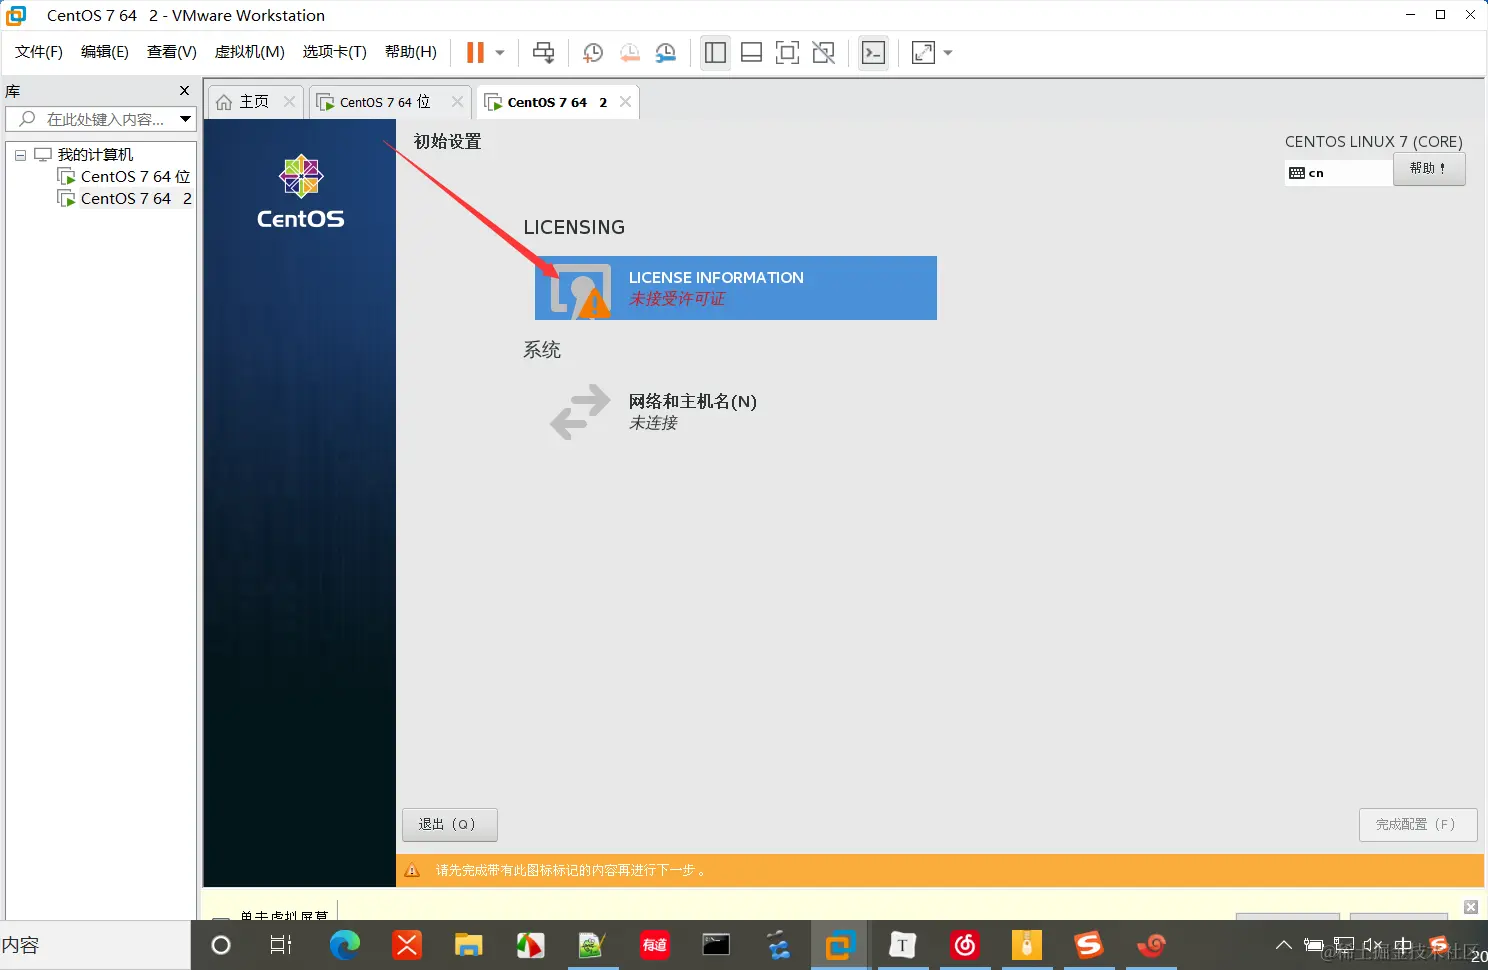
Task: Close the library panel
Action: [x=184, y=91]
